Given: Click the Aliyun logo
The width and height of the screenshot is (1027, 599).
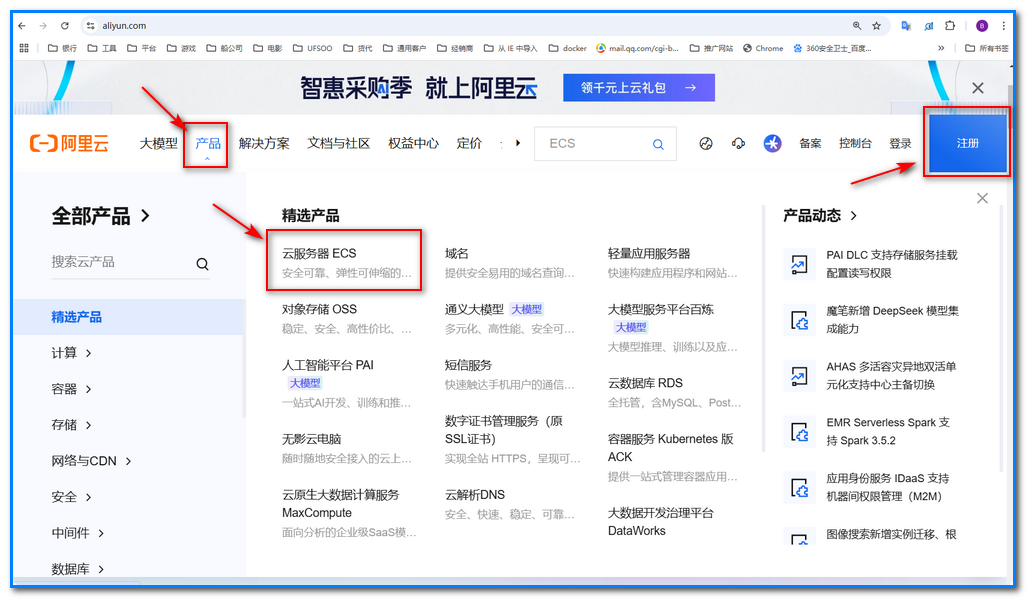Looking at the screenshot, I should [69, 143].
